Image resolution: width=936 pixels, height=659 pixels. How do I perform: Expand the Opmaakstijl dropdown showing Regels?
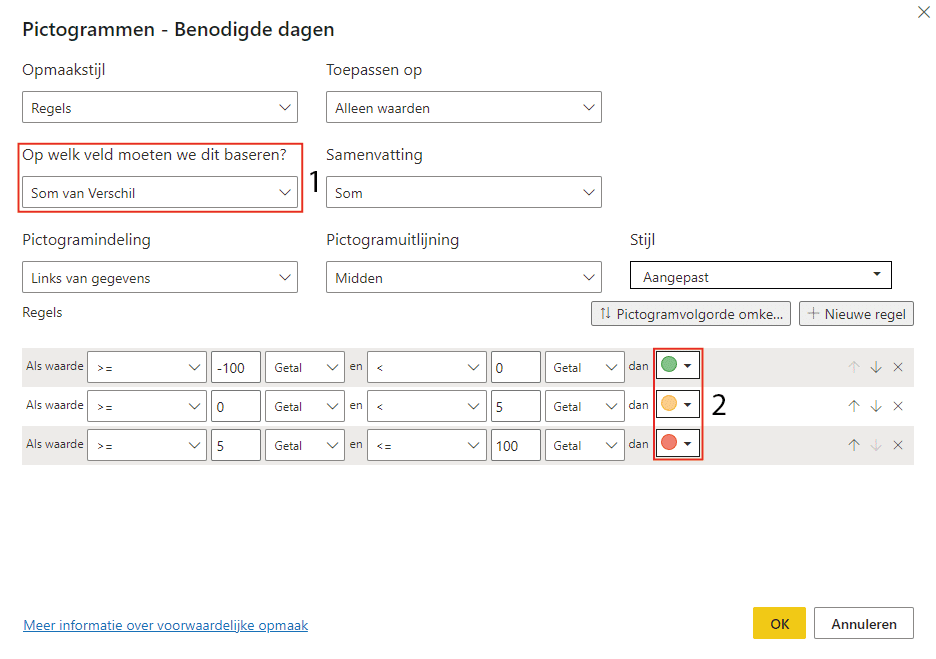159,108
